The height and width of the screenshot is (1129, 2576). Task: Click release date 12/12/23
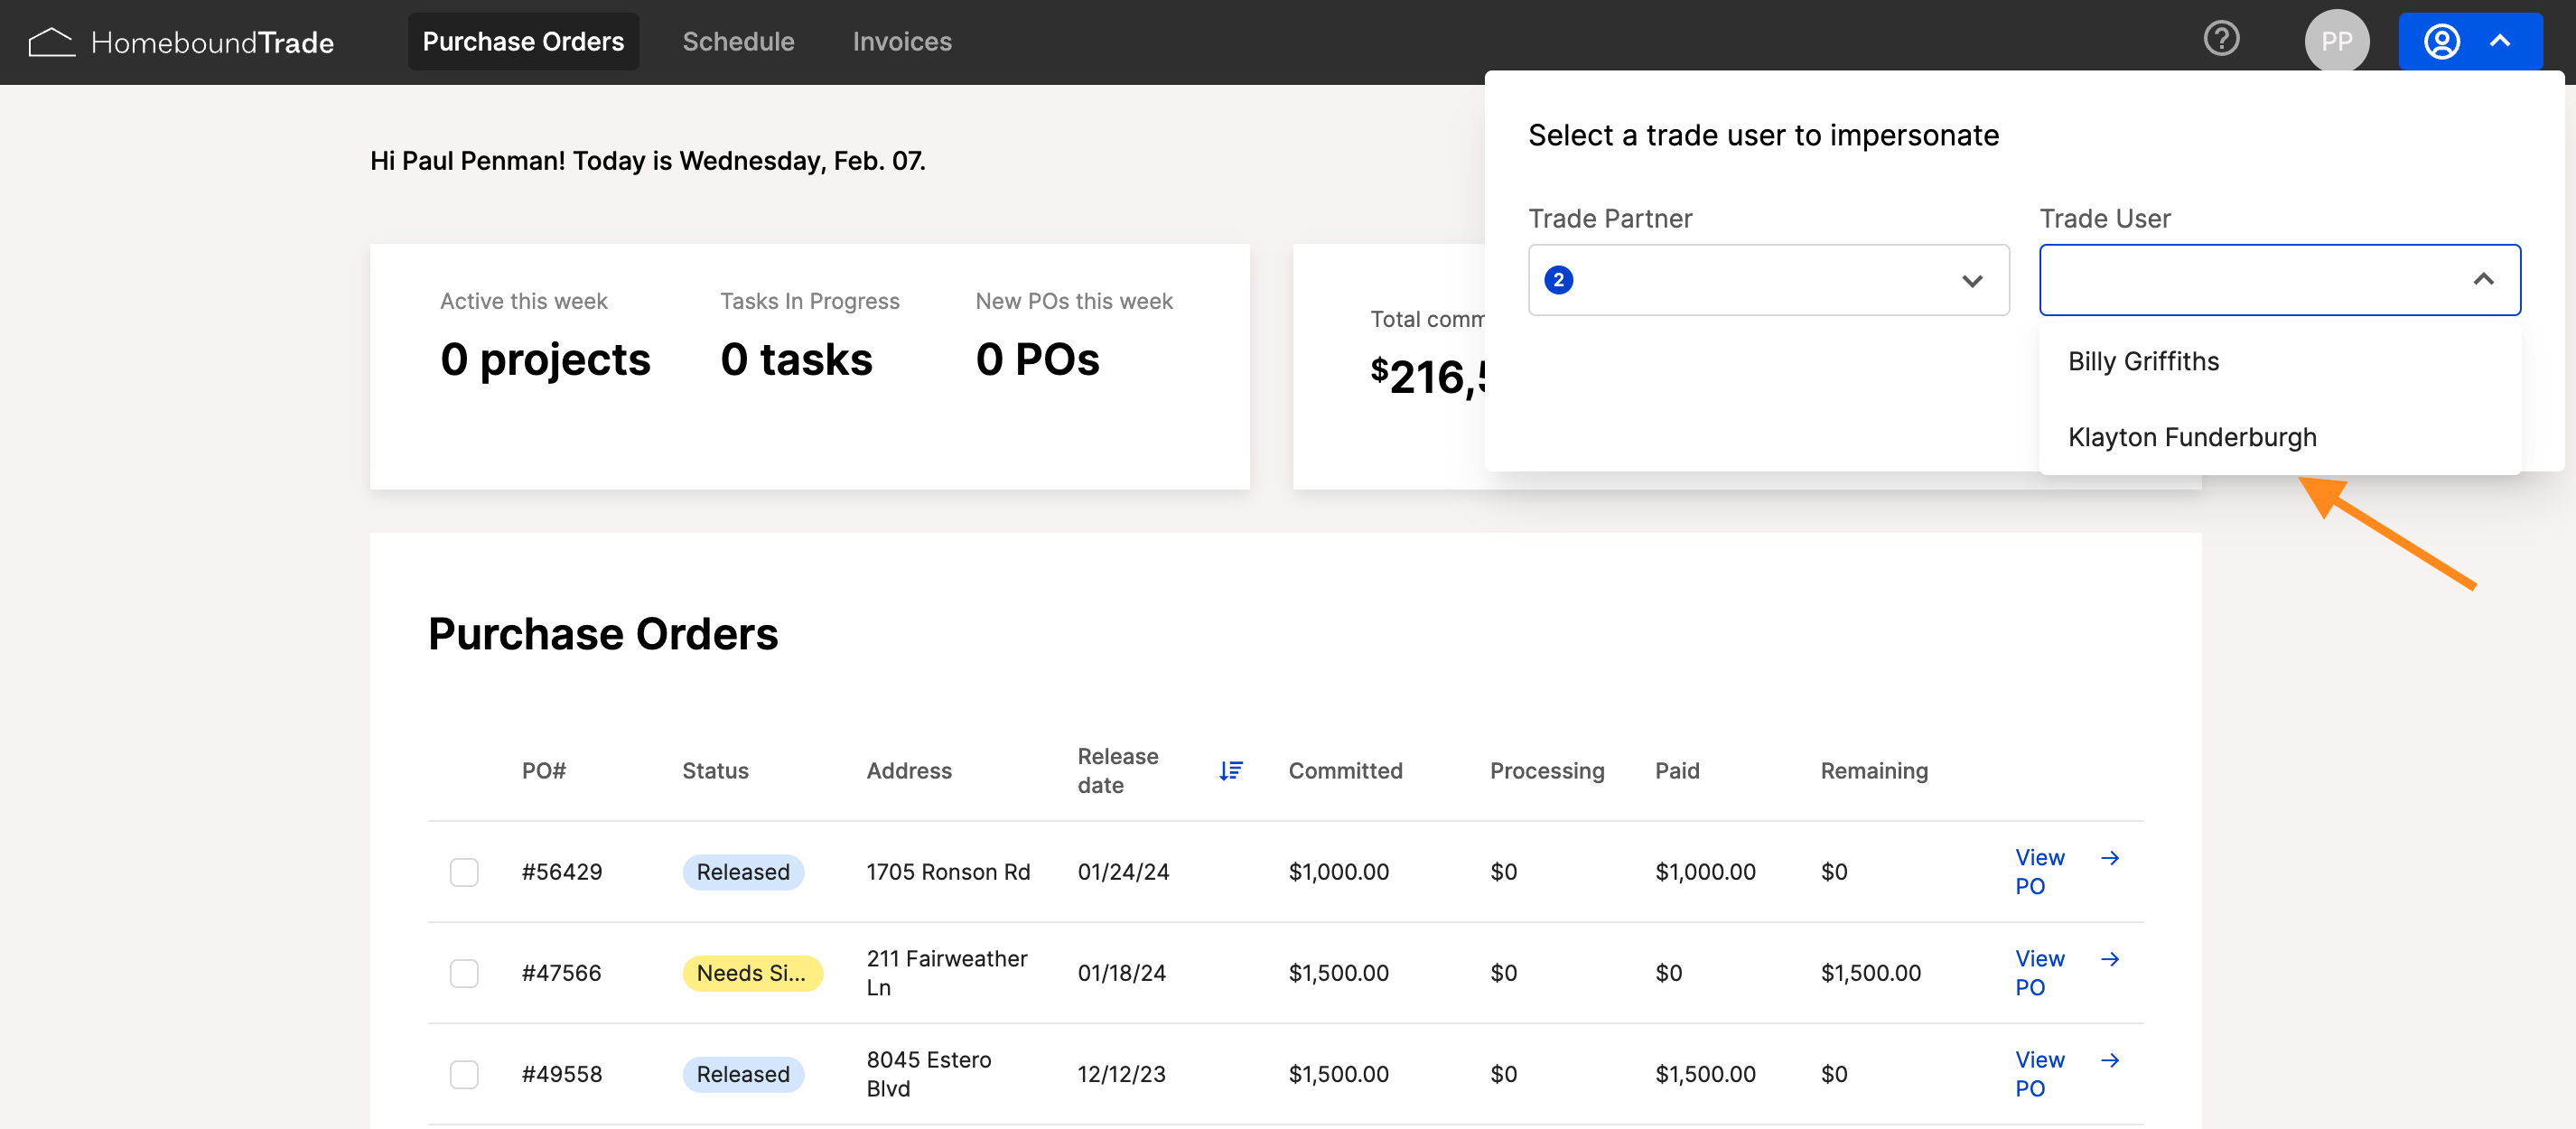tap(1121, 1073)
